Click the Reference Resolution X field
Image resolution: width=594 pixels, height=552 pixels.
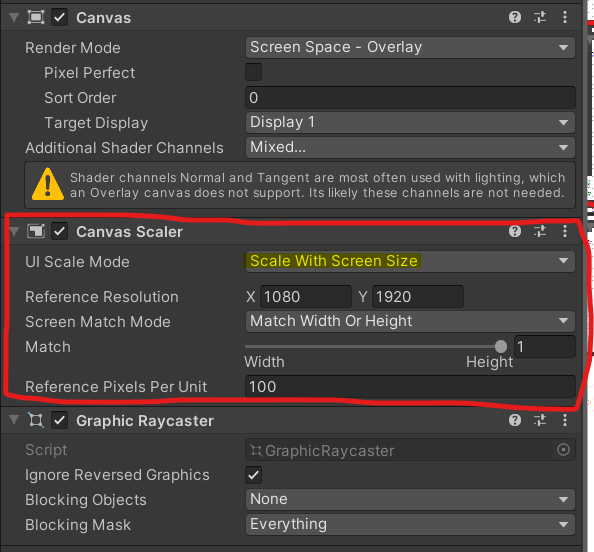tap(306, 297)
